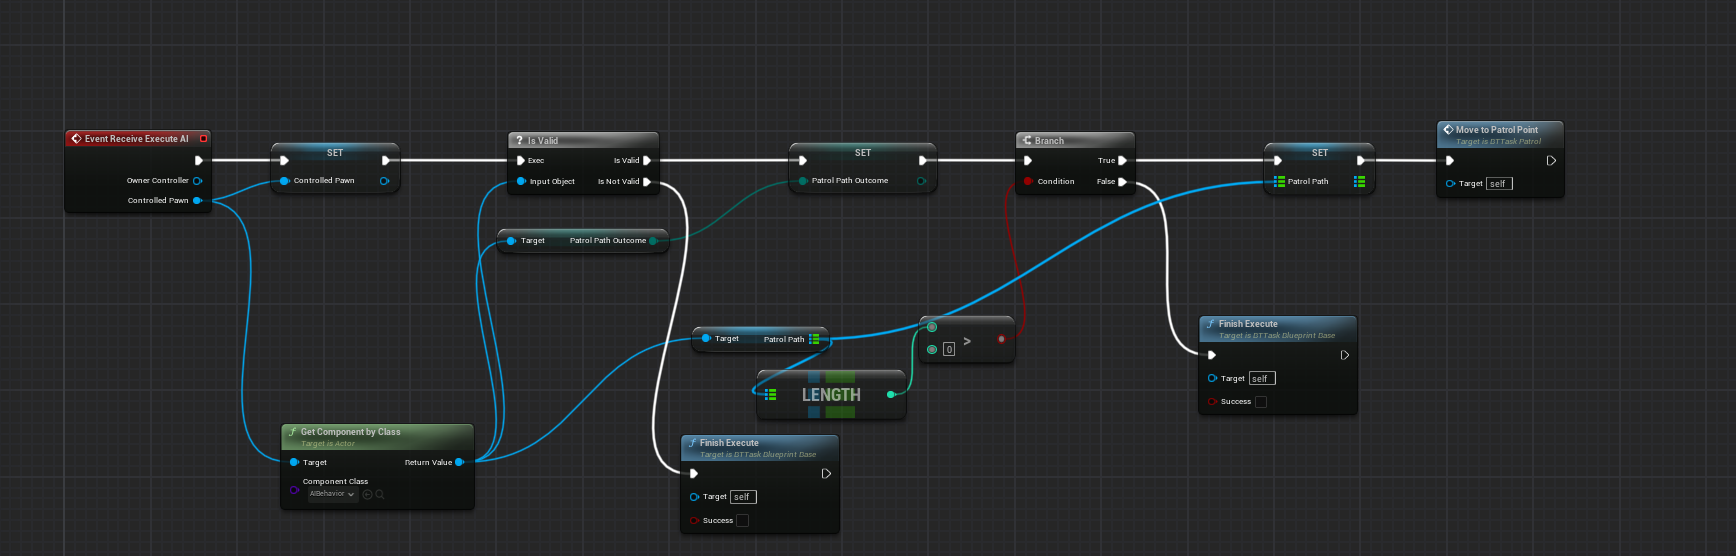Click the Owner Controller output pin
Image resolution: width=1736 pixels, height=556 pixels.
197,181
